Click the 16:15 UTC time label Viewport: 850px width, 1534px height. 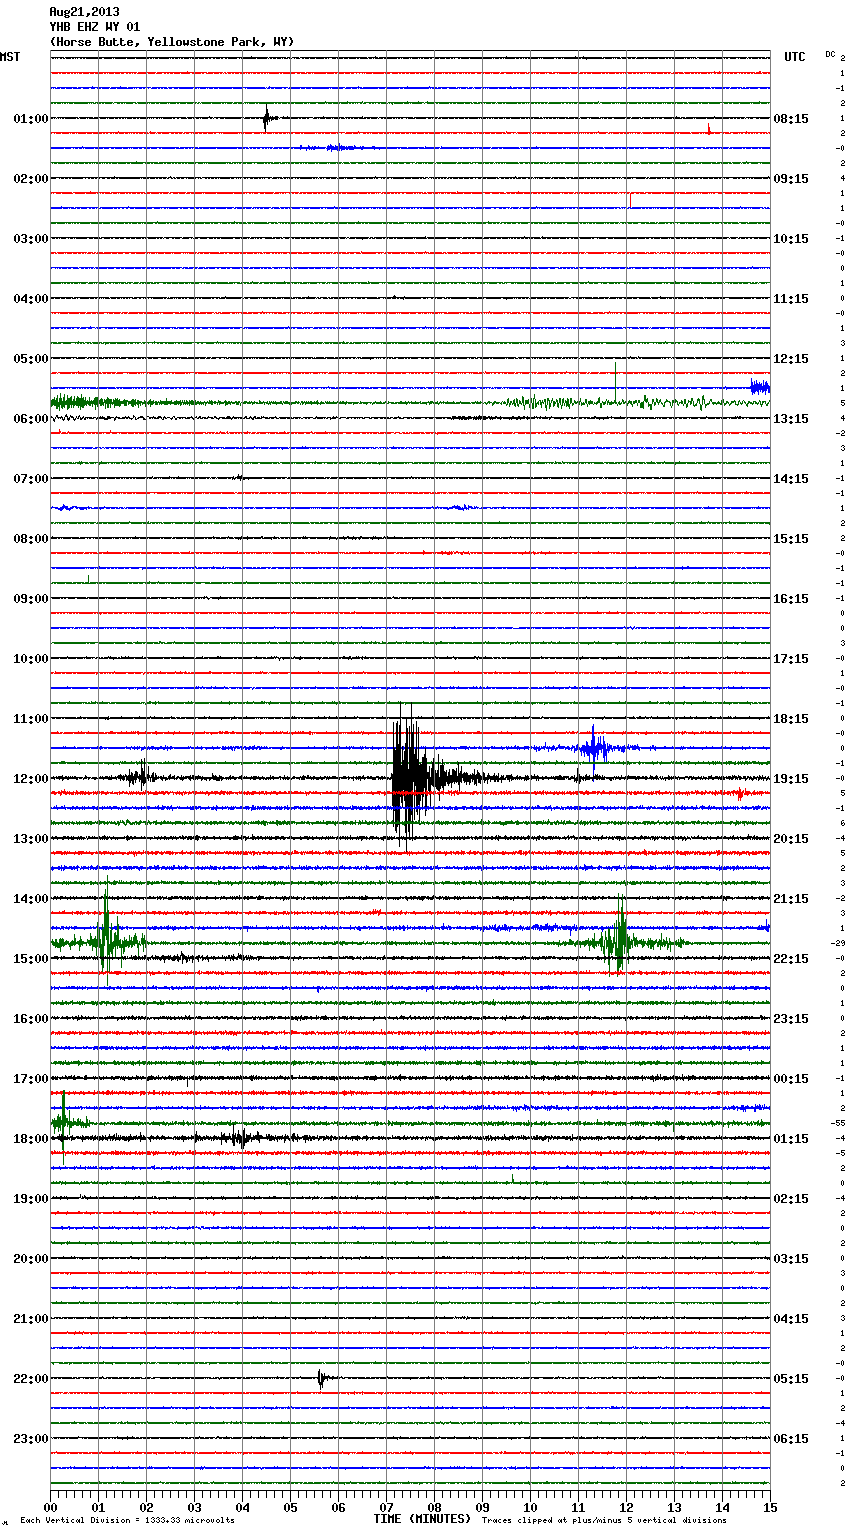tap(791, 599)
